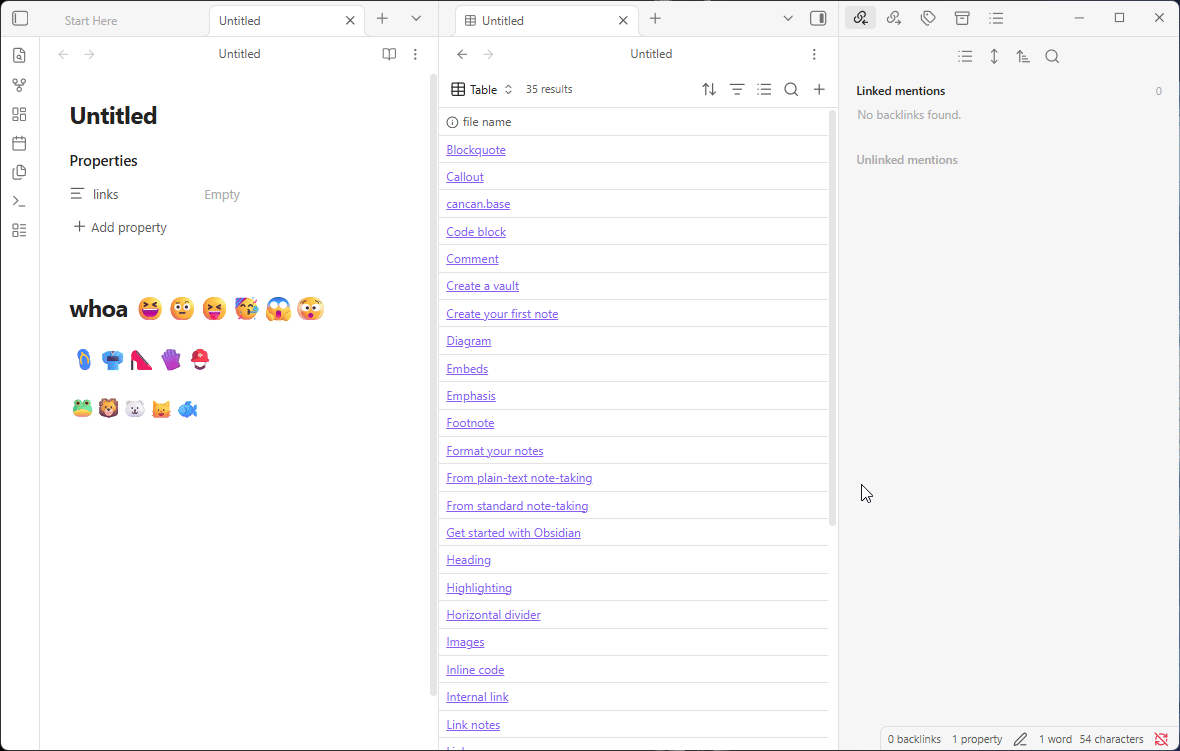The image size is (1180, 751).
Task: Toggle reading view book icon
Action: coord(389,54)
